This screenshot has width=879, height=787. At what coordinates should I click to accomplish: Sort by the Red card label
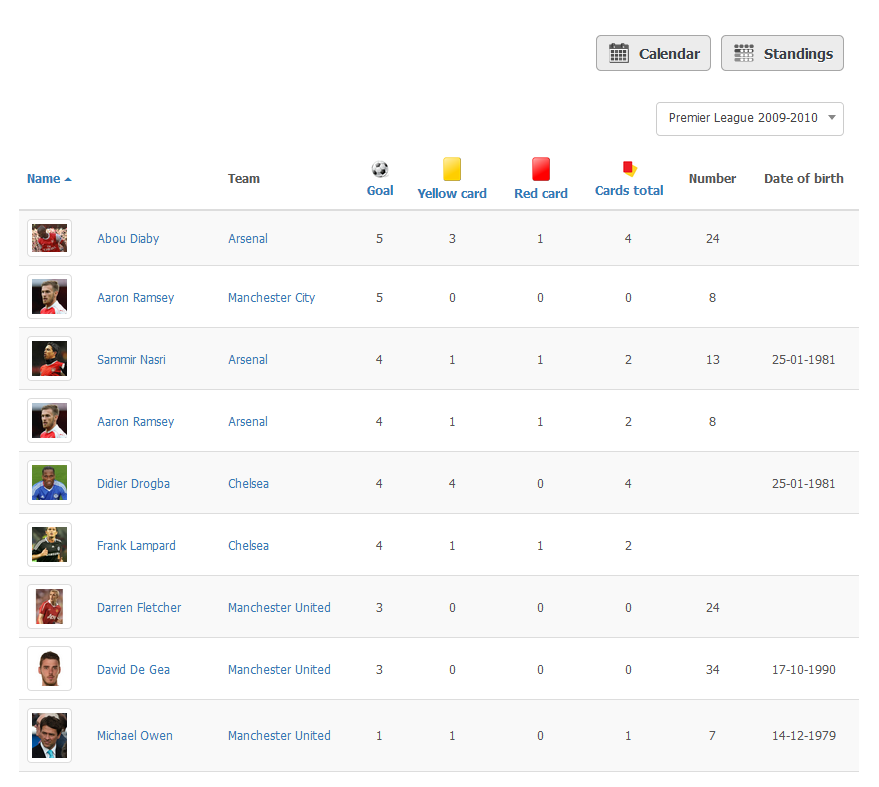[541, 193]
